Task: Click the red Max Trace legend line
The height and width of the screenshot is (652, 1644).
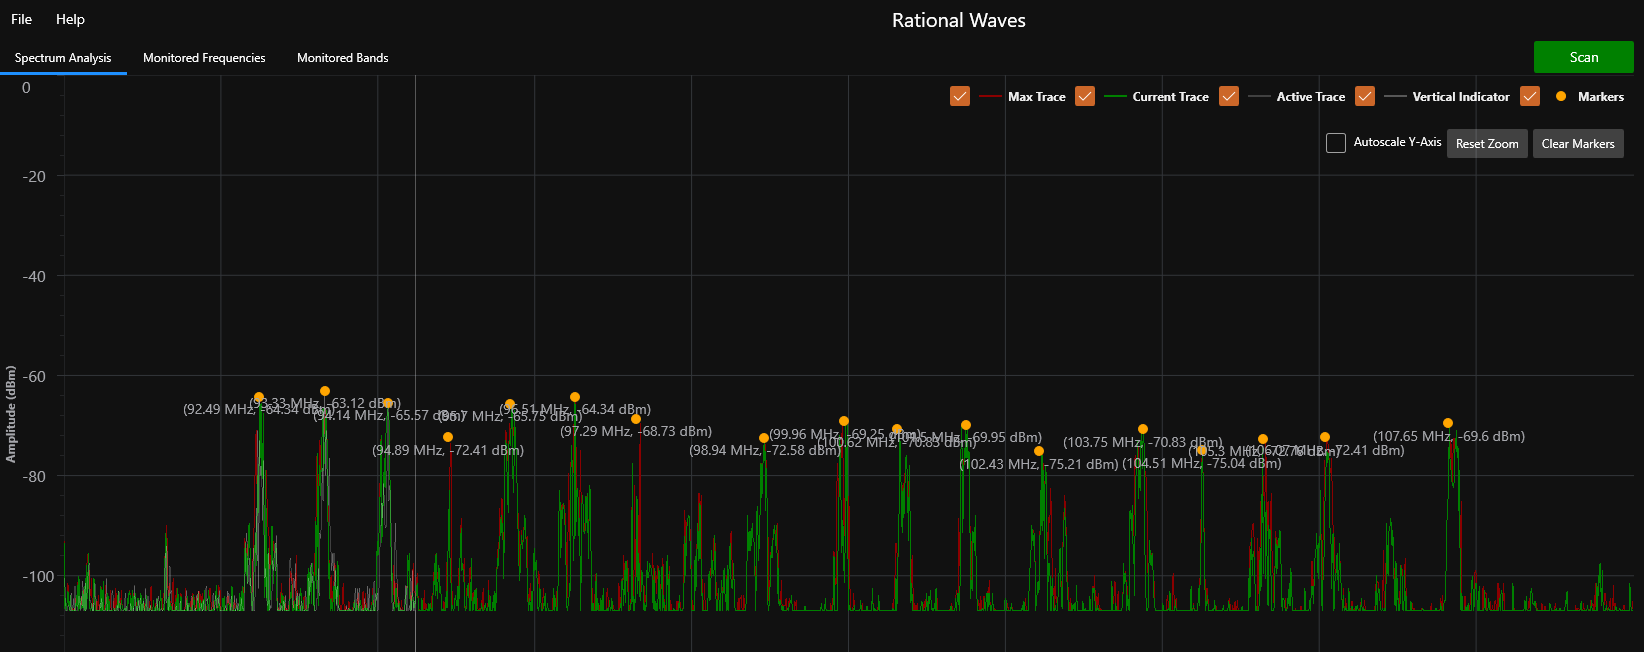Action: pos(990,97)
